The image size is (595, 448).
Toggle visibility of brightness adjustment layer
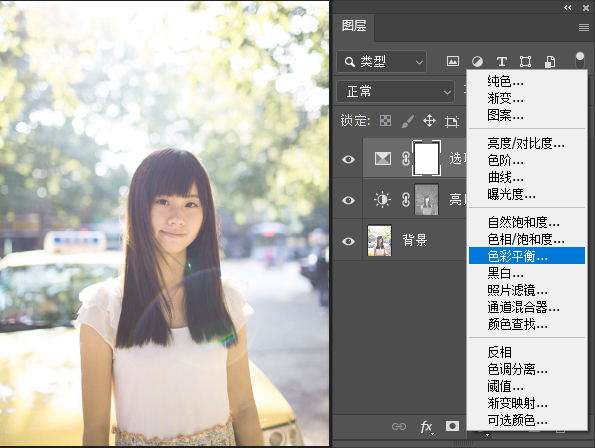point(348,200)
